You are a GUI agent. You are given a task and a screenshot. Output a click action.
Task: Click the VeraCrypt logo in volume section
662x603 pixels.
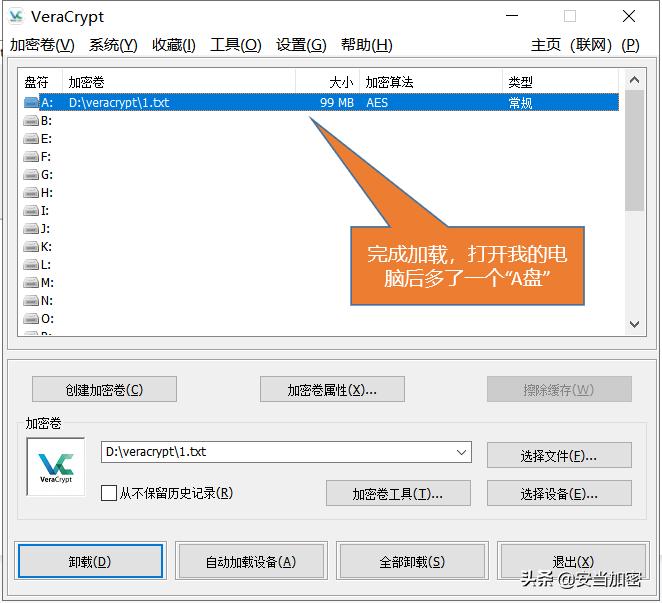pos(56,467)
